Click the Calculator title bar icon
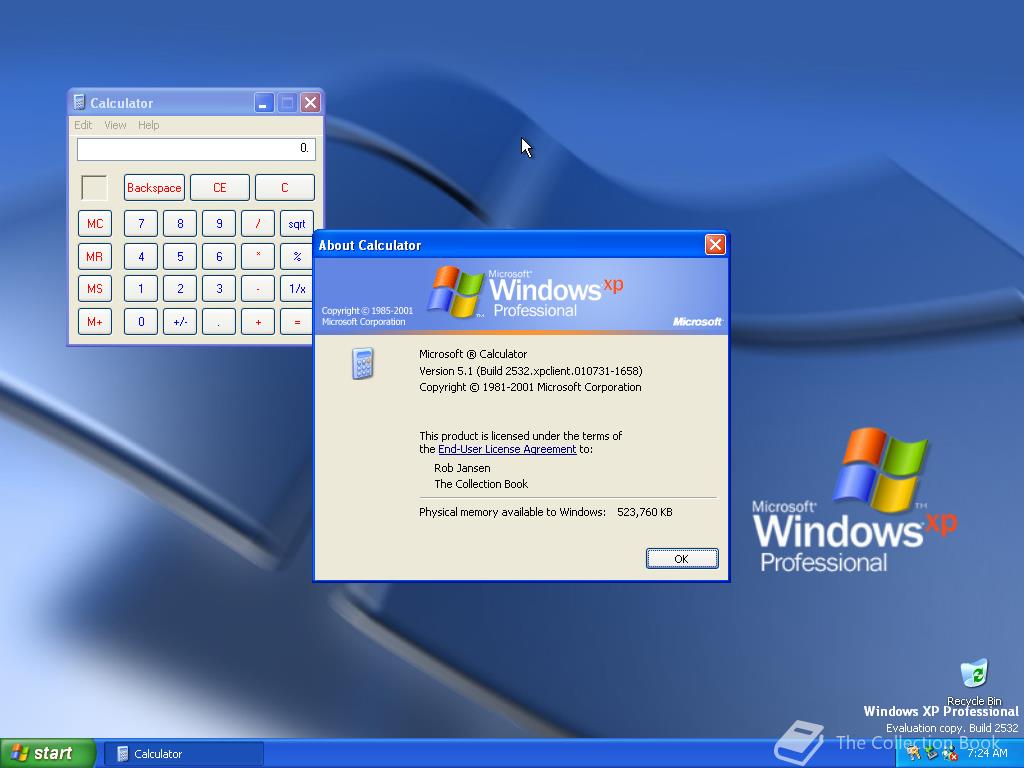 click(79, 102)
